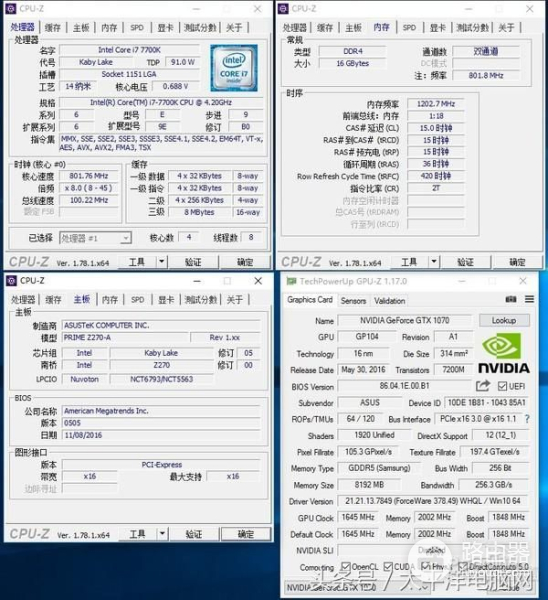Screen dimensions: 548x600
Task: Select Graphics Card tab in GPU-Z
Action: point(310,300)
